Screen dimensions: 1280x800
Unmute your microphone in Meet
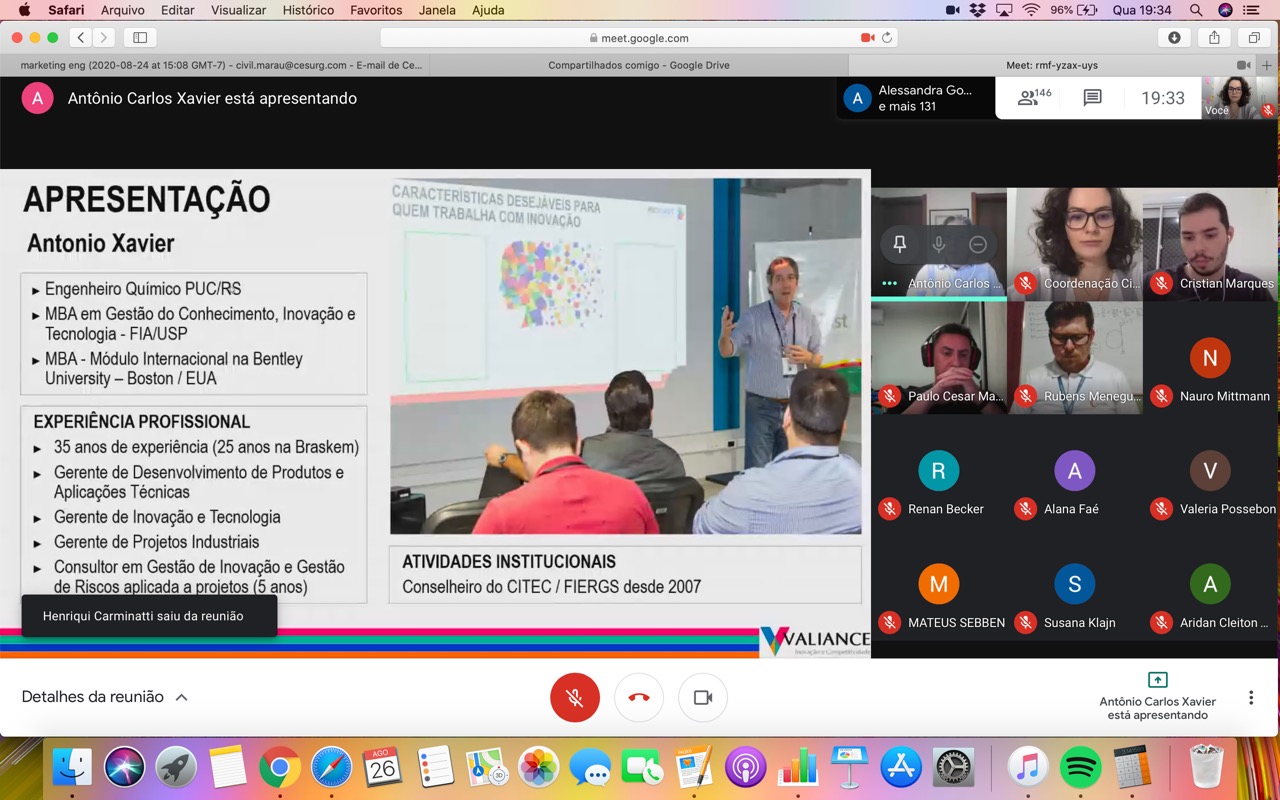[x=575, y=697]
